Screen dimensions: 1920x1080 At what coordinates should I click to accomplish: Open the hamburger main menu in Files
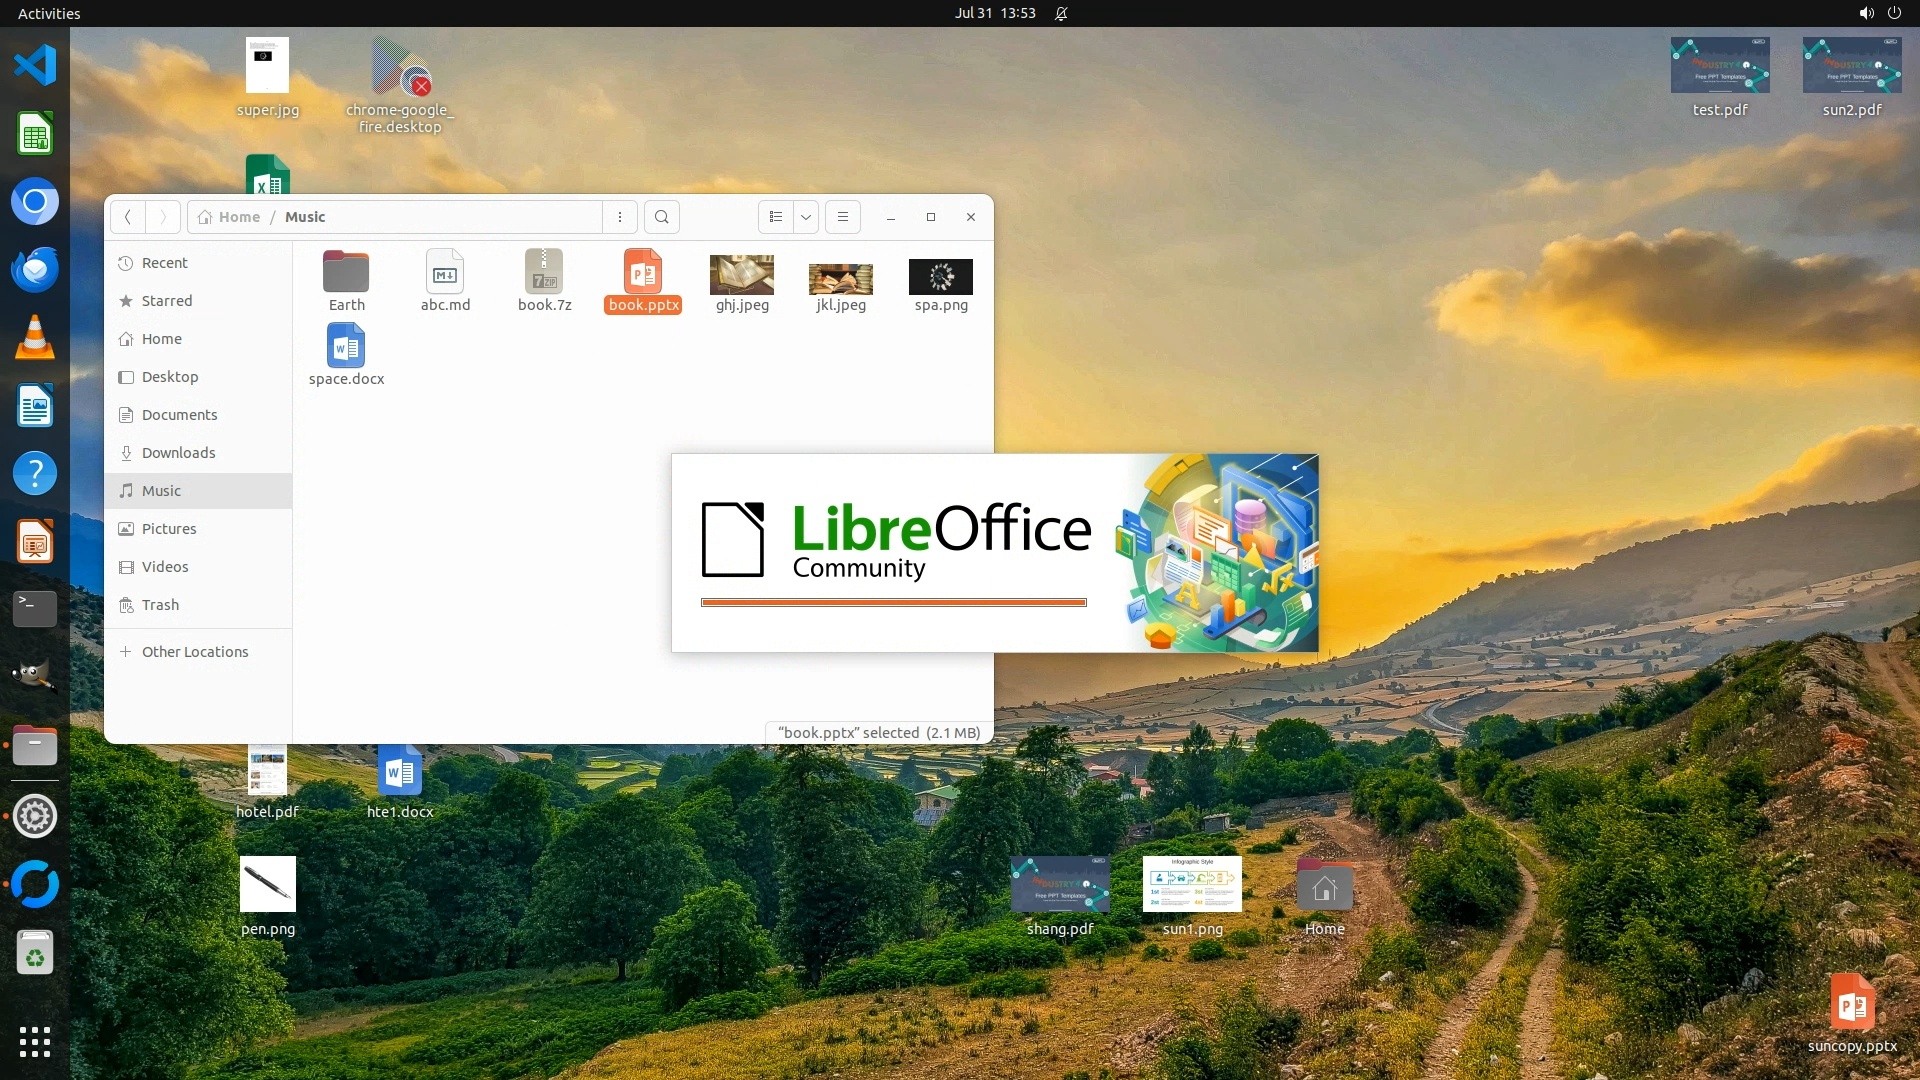point(843,217)
